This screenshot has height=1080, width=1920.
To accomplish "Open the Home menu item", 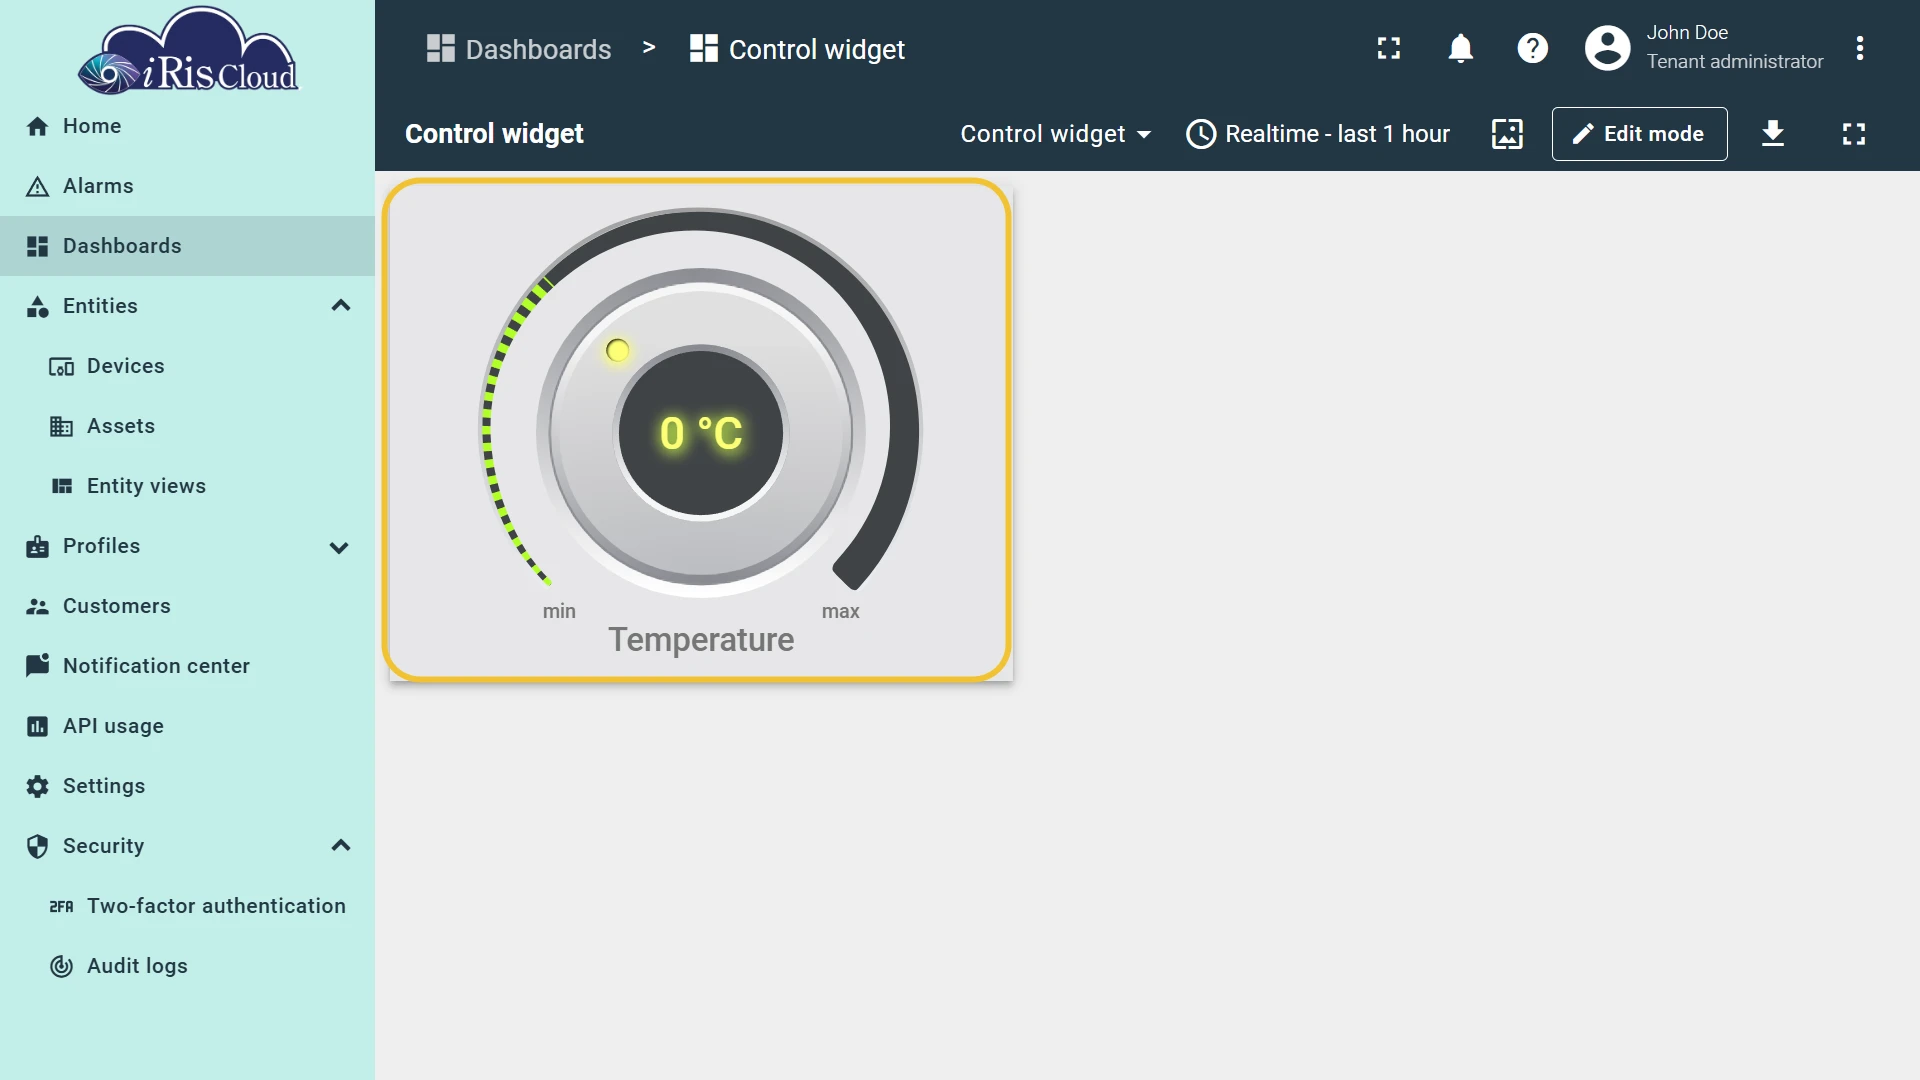I will coord(187,126).
